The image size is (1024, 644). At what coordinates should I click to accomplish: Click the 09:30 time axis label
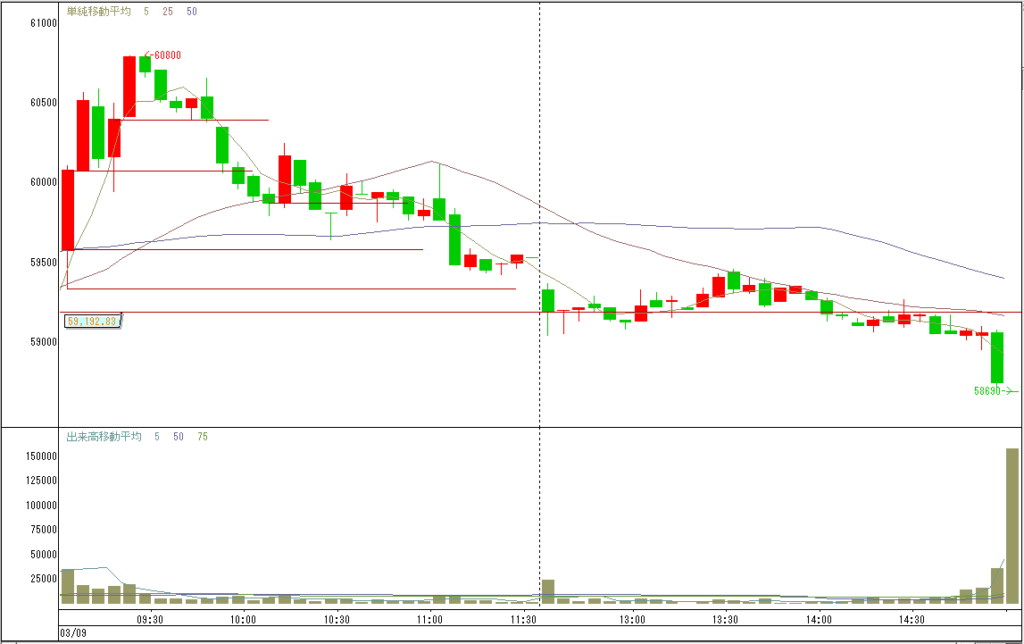click(x=150, y=619)
